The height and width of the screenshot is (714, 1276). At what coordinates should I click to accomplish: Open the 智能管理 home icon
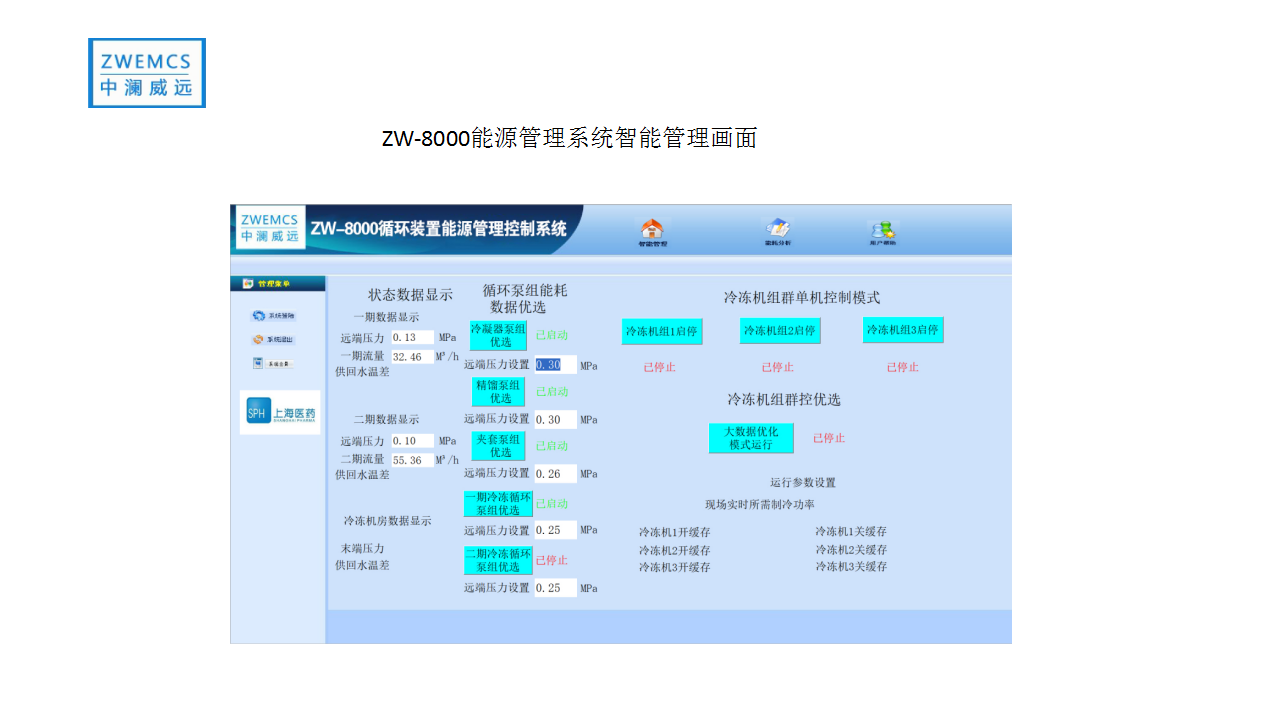pos(652,231)
